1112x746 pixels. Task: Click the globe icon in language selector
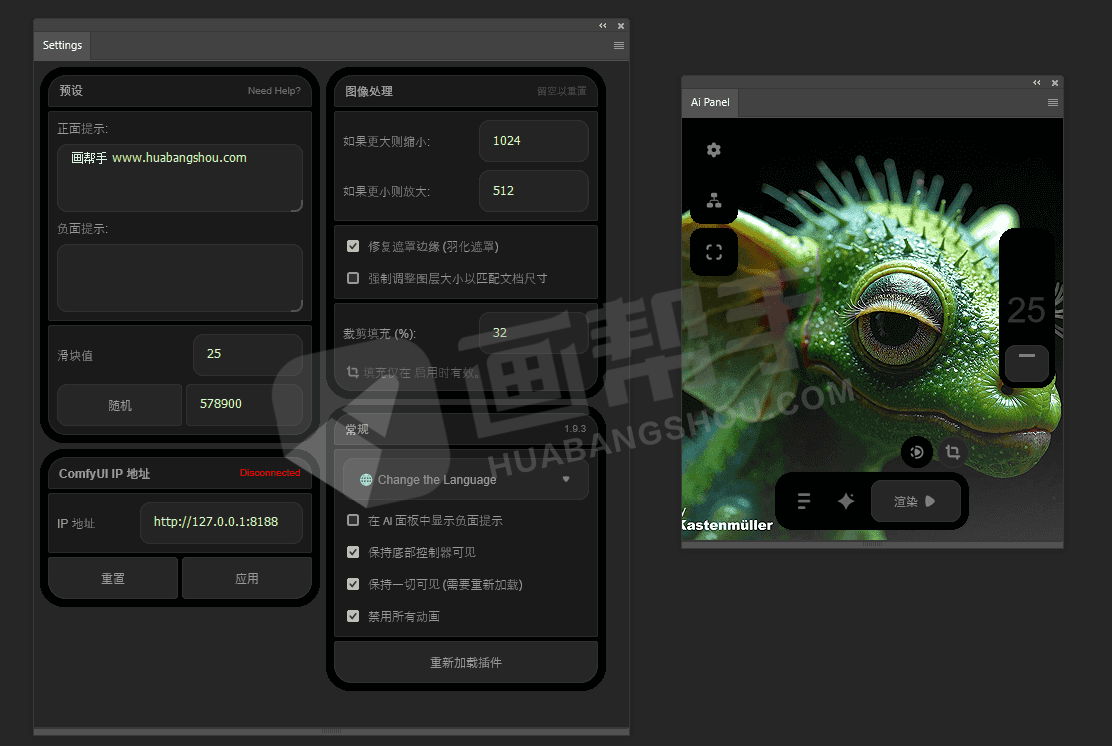(366, 480)
